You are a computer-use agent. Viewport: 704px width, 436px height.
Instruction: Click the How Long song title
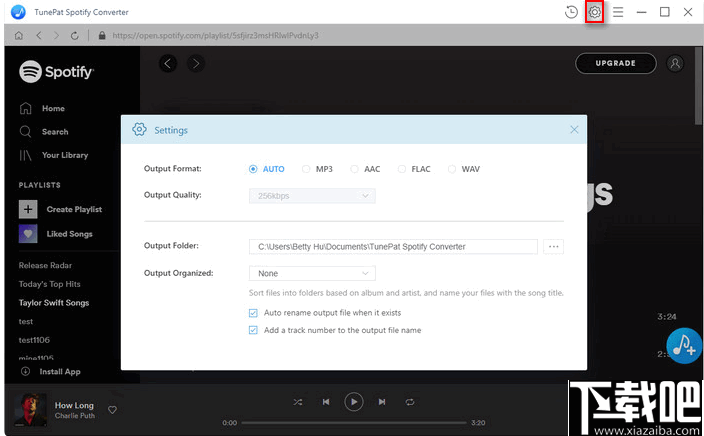click(x=74, y=405)
